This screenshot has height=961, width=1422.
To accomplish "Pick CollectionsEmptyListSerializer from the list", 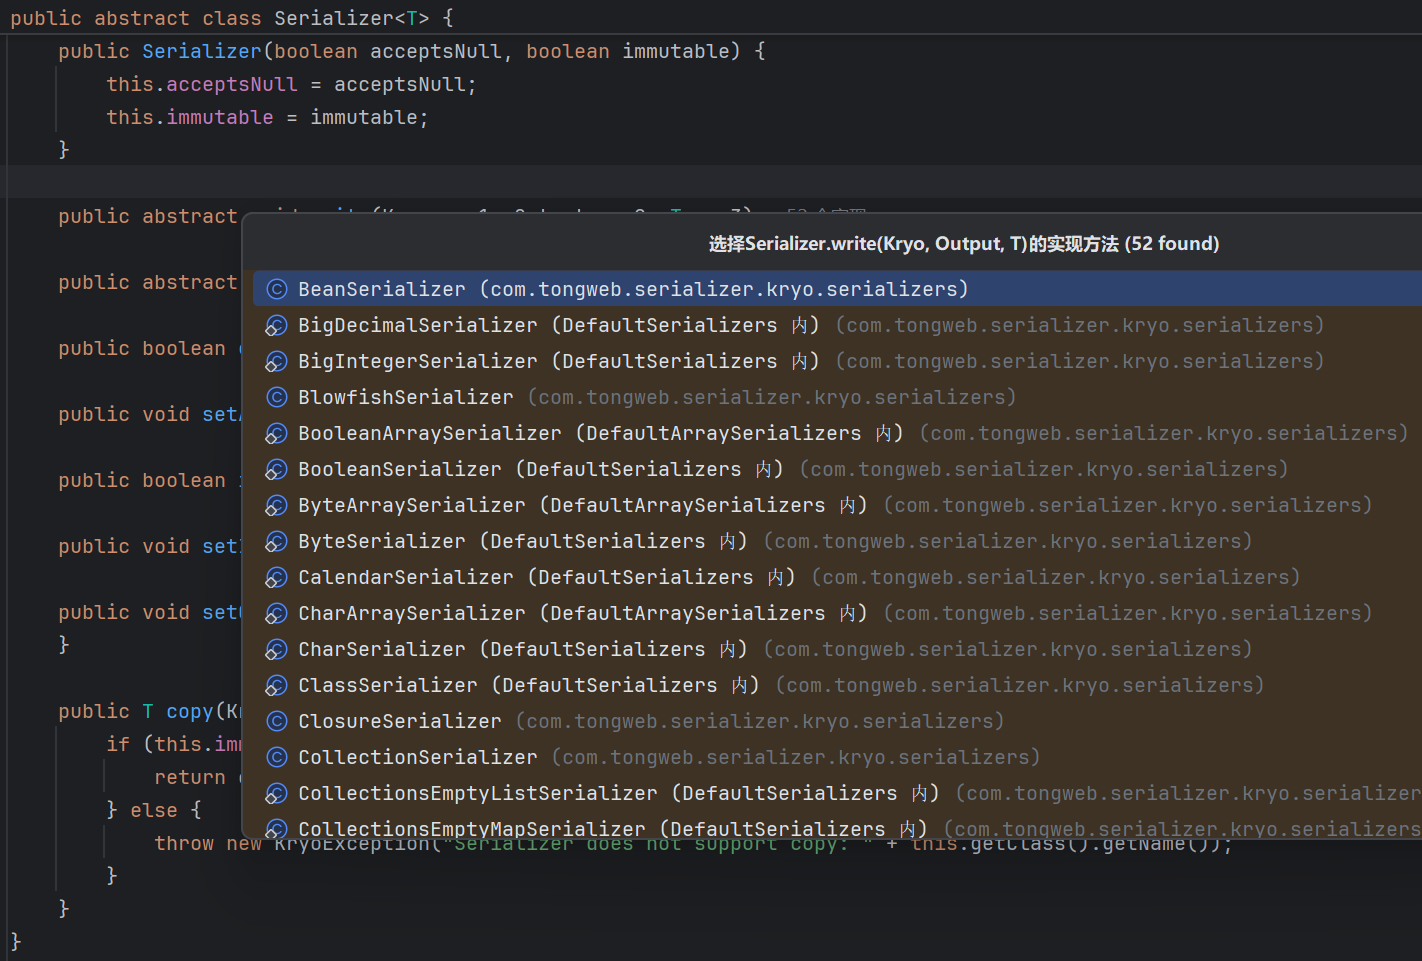I will pos(477,793).
